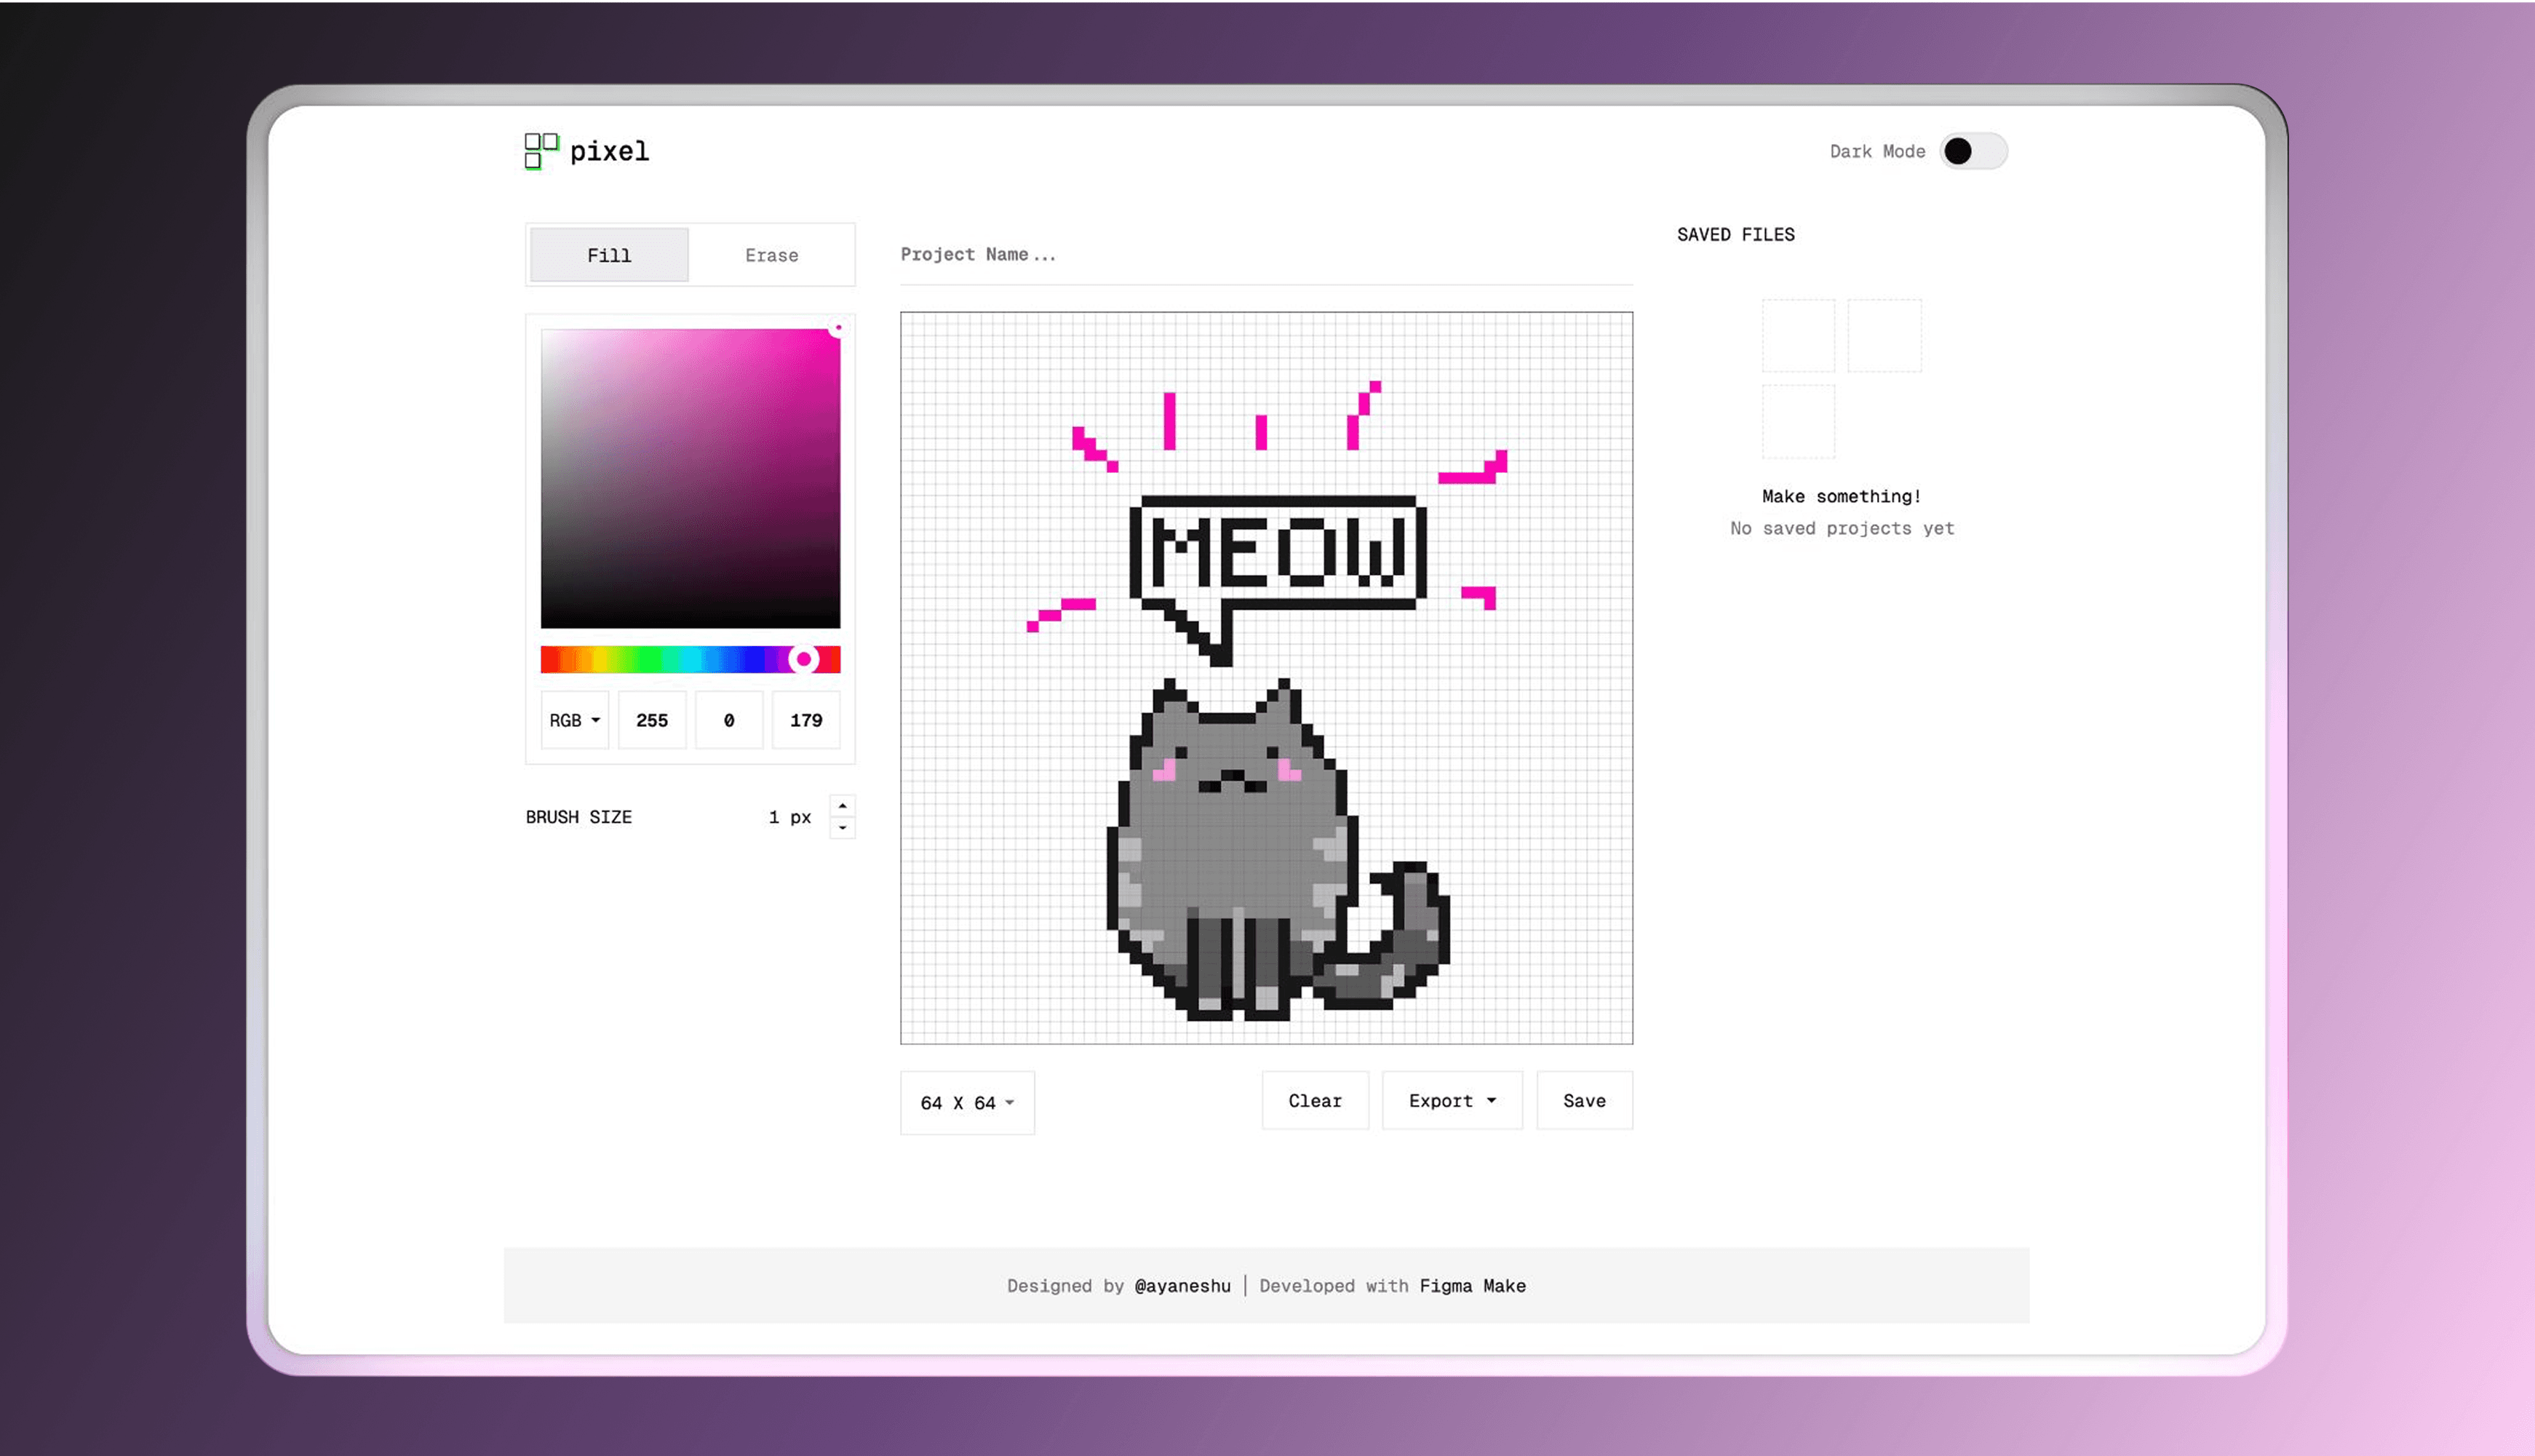2535x1456 pixels.
Task: Click the pixel logo squares icon
Action: pos(541,151)
